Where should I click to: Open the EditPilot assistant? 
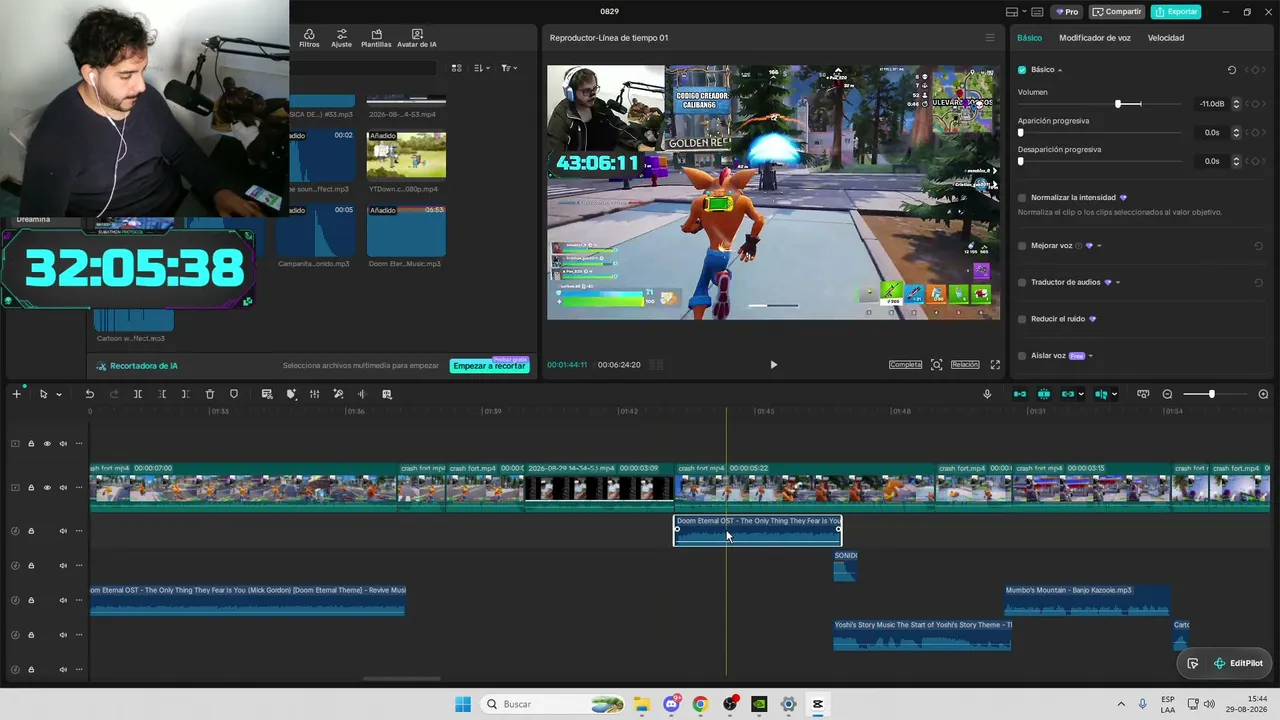(x=1238, y=663)
